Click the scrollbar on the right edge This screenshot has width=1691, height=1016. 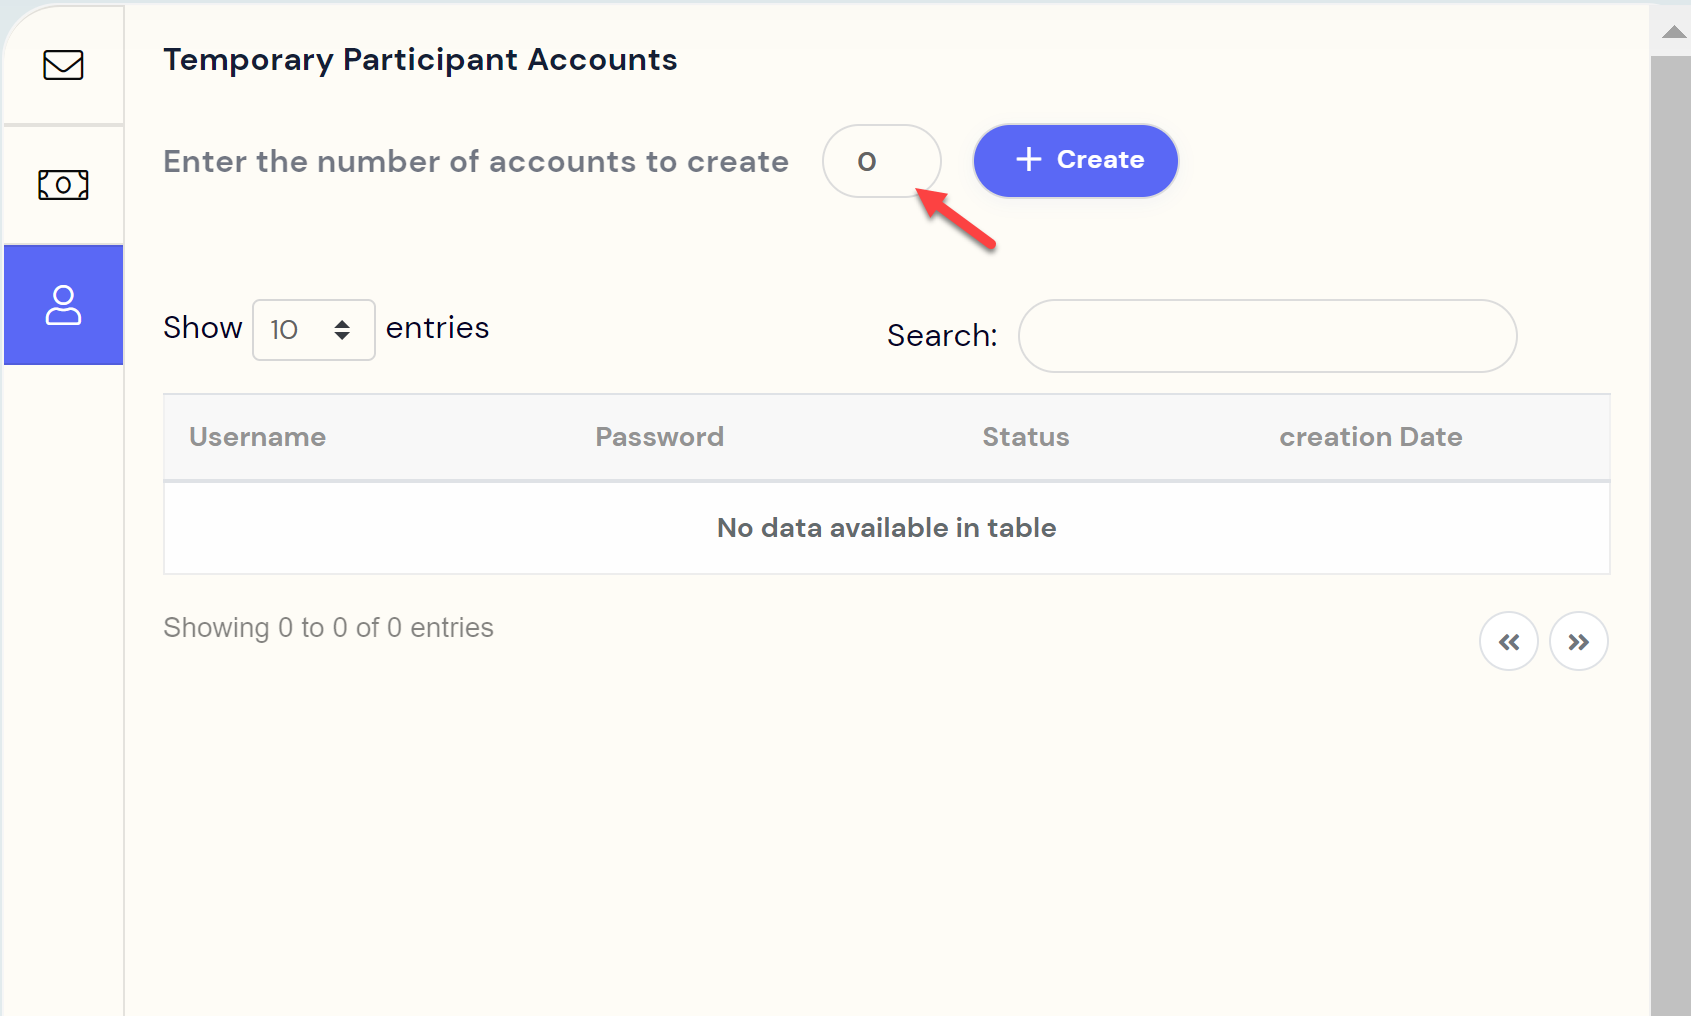coord(1674,500)
